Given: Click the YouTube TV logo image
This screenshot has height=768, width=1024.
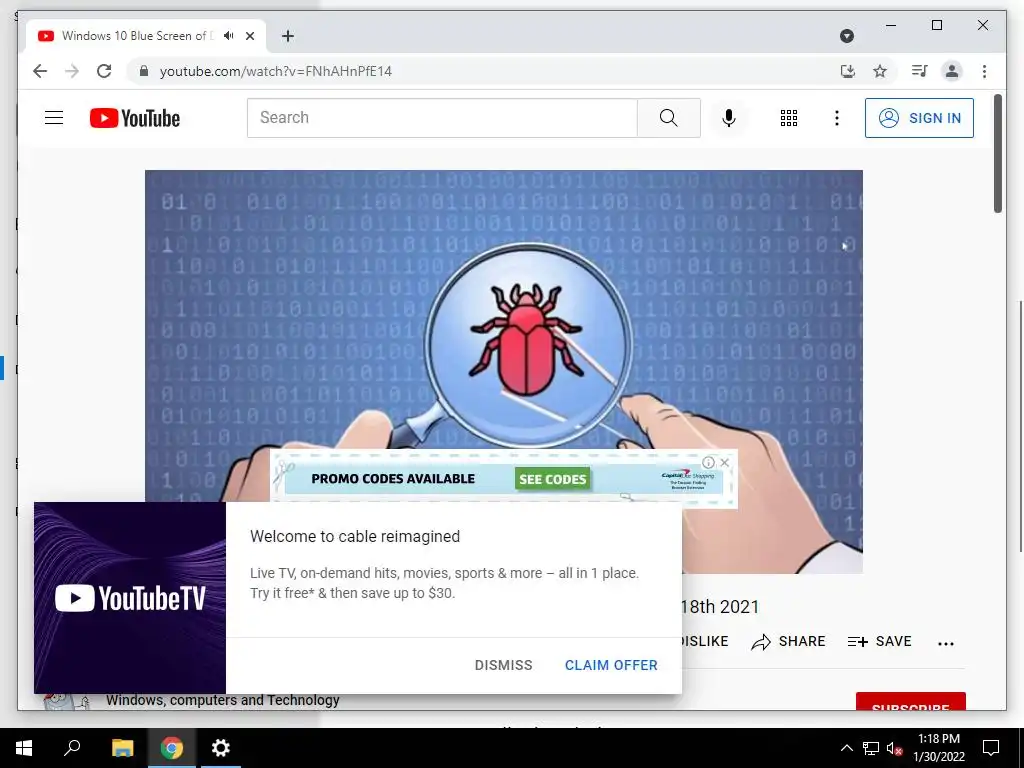Looking at the screenshot, I should 130,598.
